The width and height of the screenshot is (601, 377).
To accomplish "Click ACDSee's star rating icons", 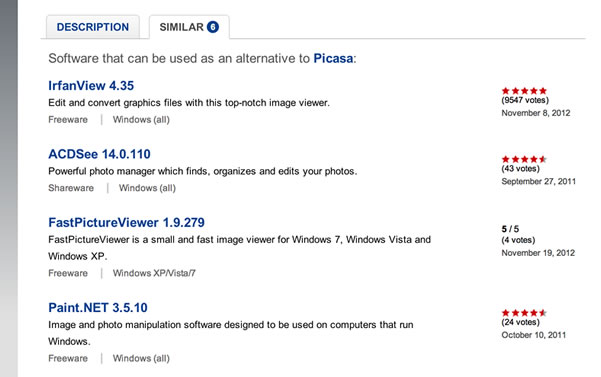I will pyautogui.click(x=524, y=159).
